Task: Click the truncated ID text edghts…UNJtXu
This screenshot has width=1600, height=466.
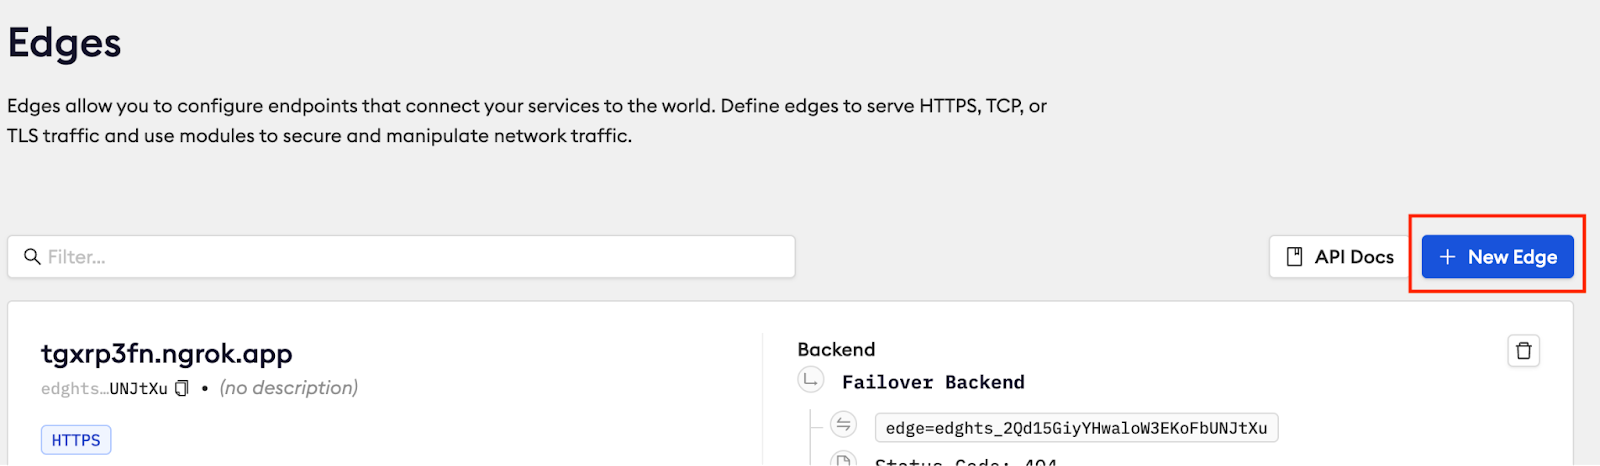Action: click(104, 388)
